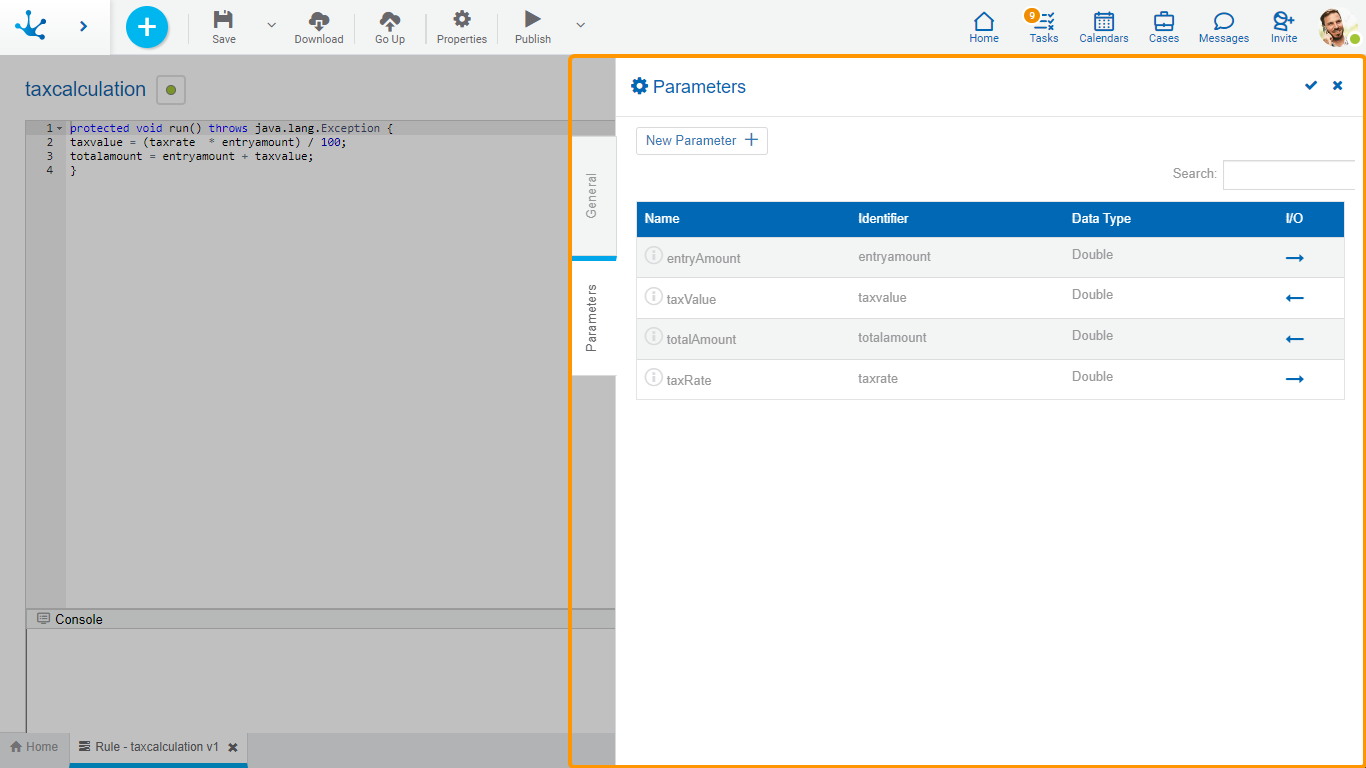Select the Rule - taxcalculation v1 tab
This screenshot has width=1366, height=768.
click(156, 747)
